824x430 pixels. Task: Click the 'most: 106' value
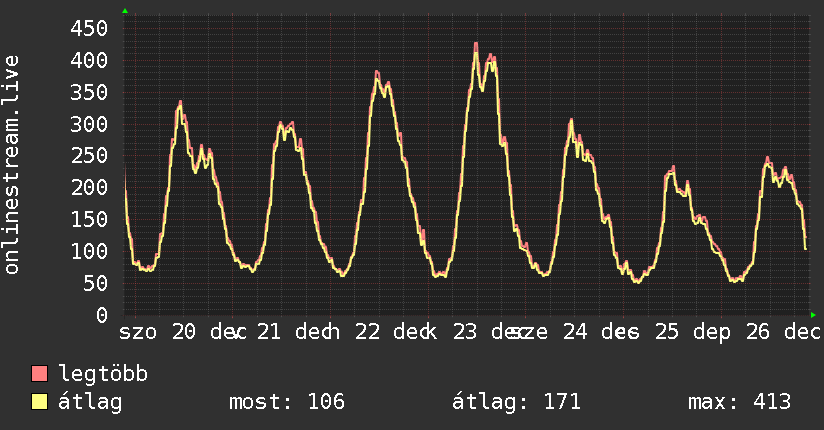coord(287,402)
